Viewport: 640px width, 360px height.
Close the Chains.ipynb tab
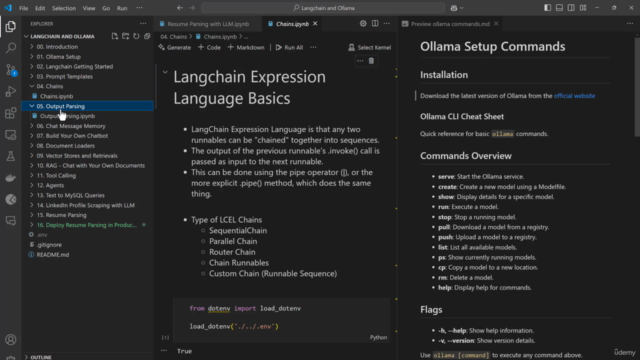(x=315, y=24)
